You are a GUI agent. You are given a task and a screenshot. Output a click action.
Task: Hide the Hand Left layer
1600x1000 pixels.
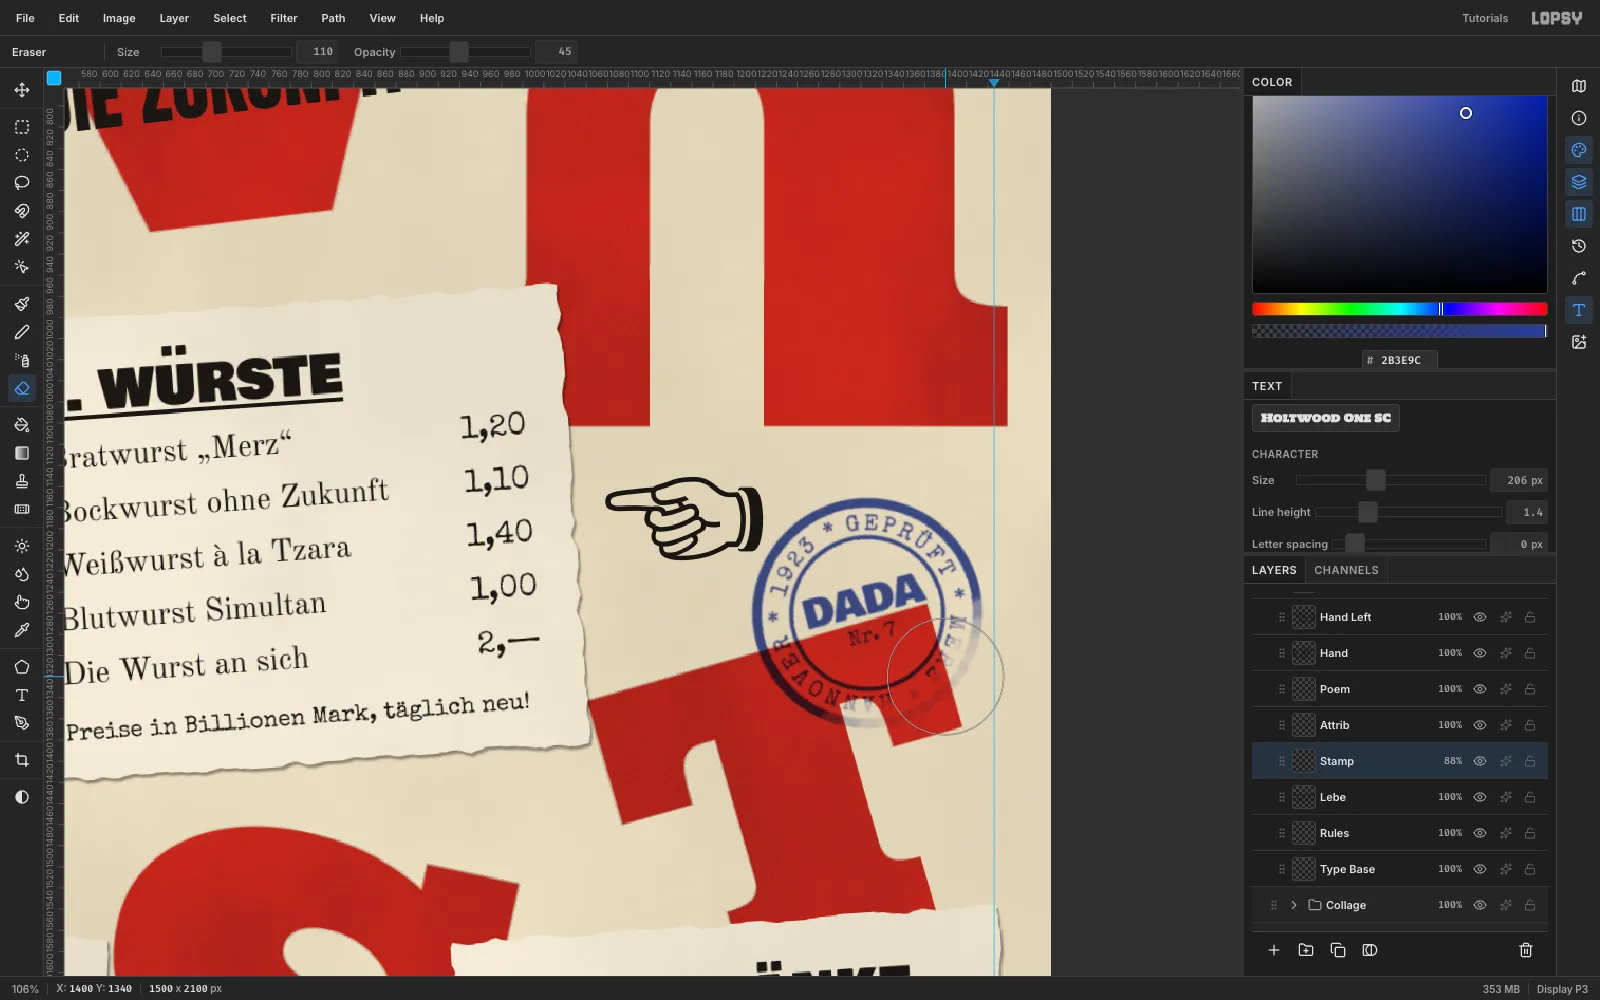coord(1480,617)
